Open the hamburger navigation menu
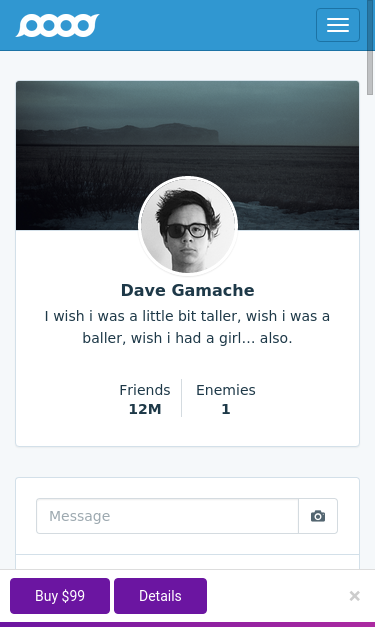 pos(338,25)
